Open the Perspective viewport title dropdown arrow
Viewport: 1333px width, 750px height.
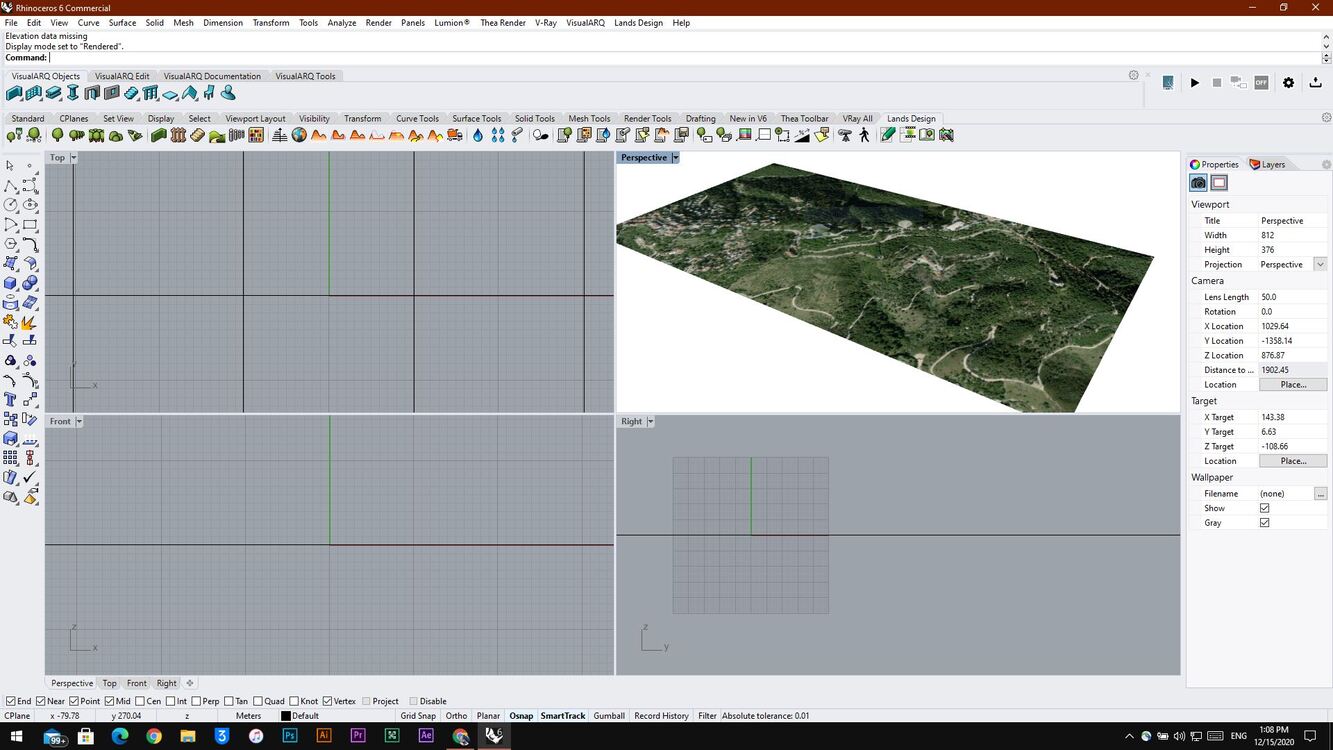pos(676,158)
